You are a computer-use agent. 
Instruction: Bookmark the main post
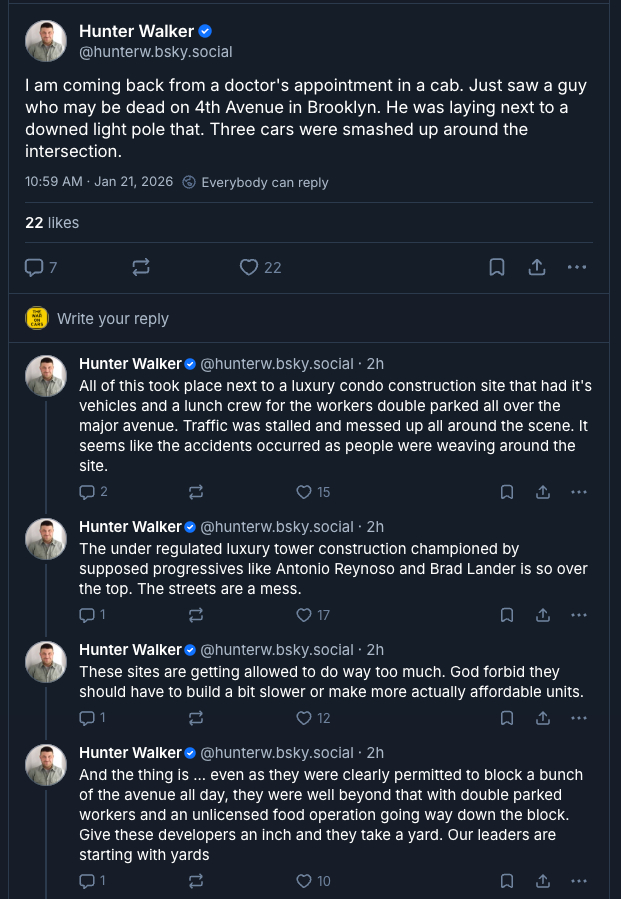pos(496,267)
